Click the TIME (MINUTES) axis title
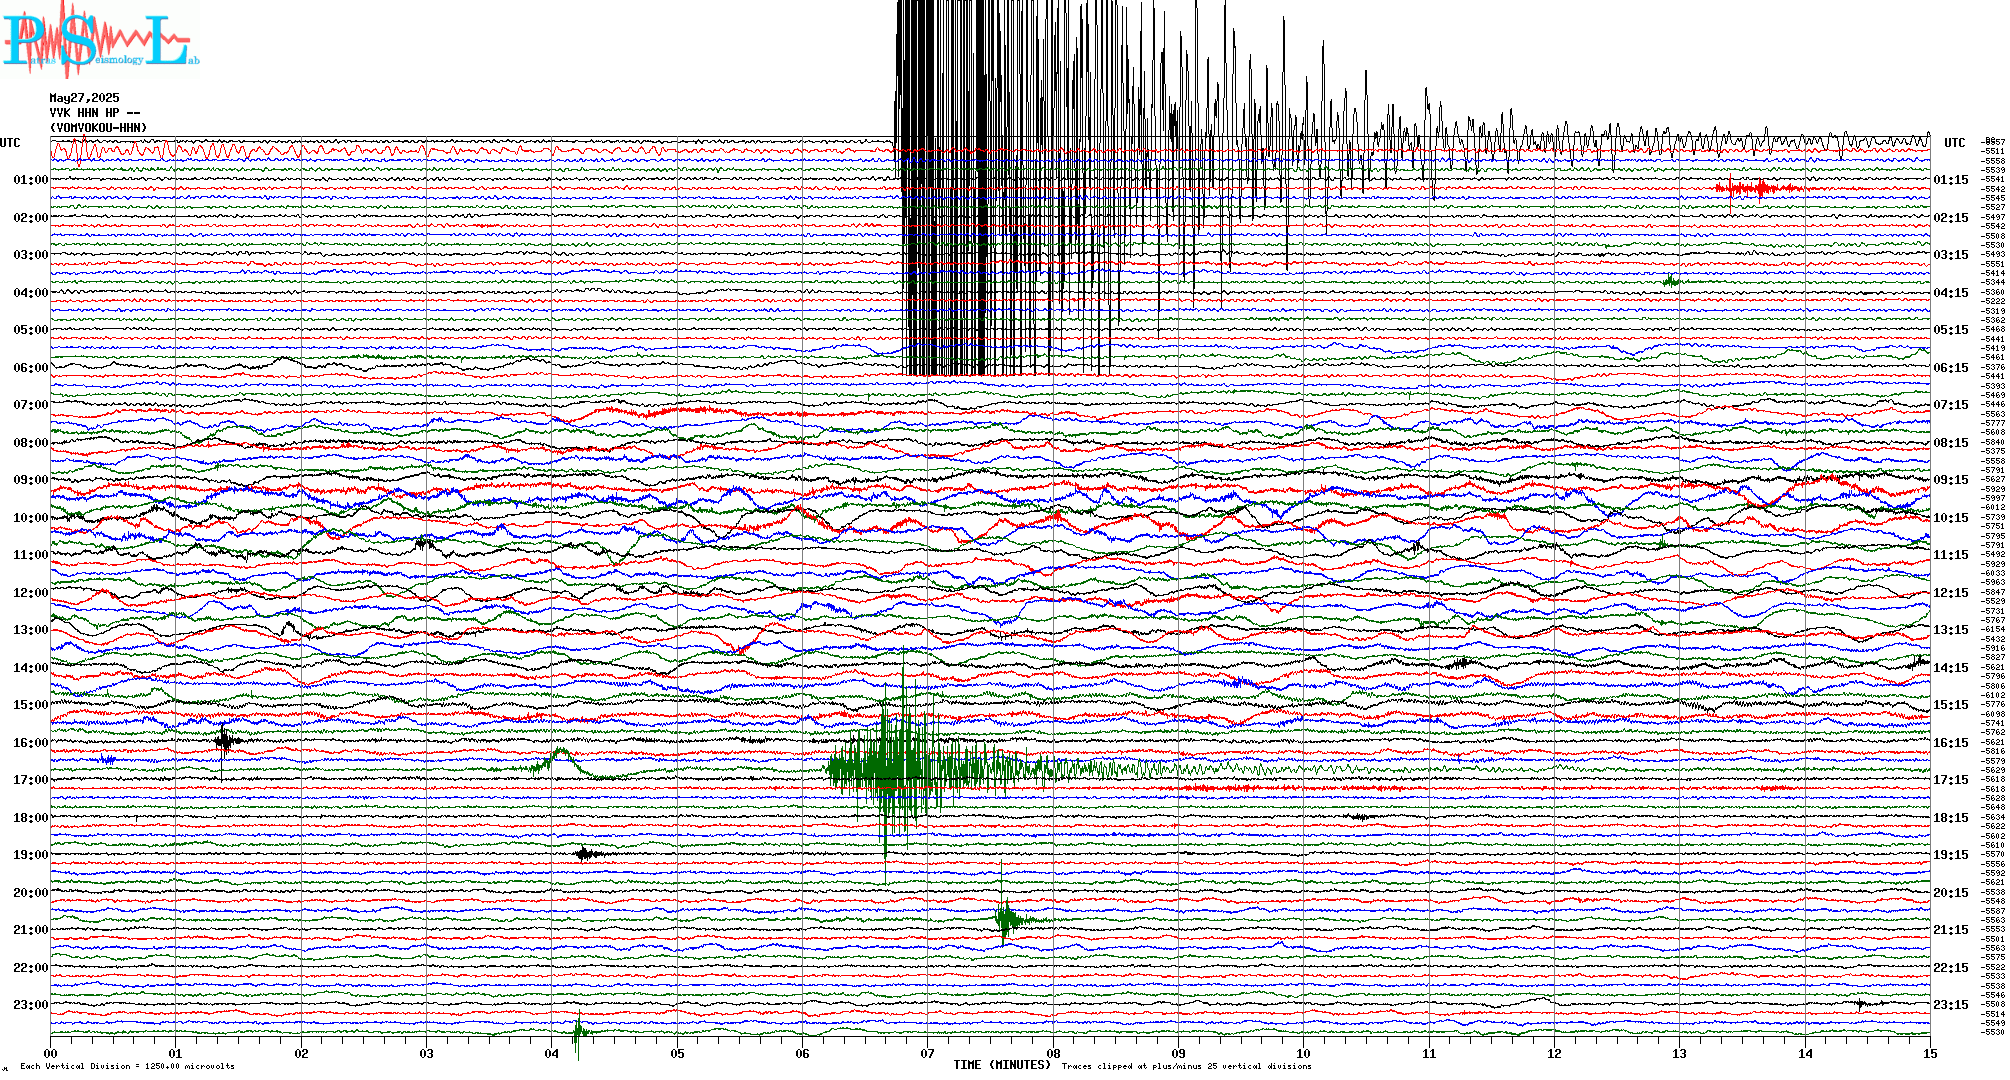Screen dimensions: 2010x1080 pyautogui.click(x=1002, y=1065)
